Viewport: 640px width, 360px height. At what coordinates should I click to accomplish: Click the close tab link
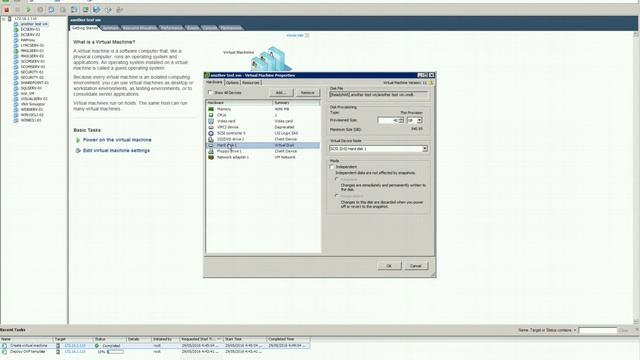[x=295, y=36]
